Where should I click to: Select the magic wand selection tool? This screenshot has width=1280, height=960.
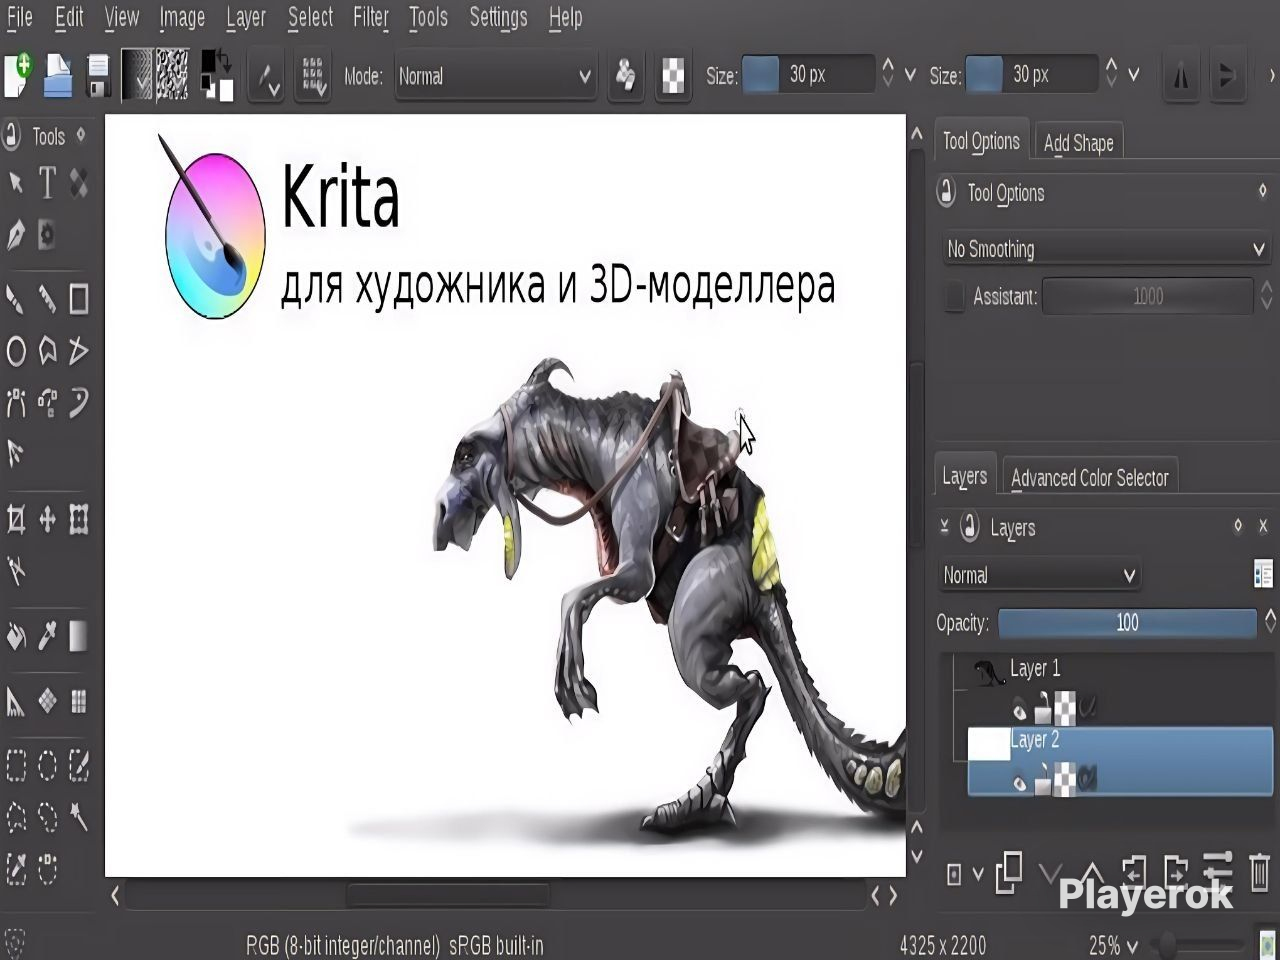click(78, 818)
